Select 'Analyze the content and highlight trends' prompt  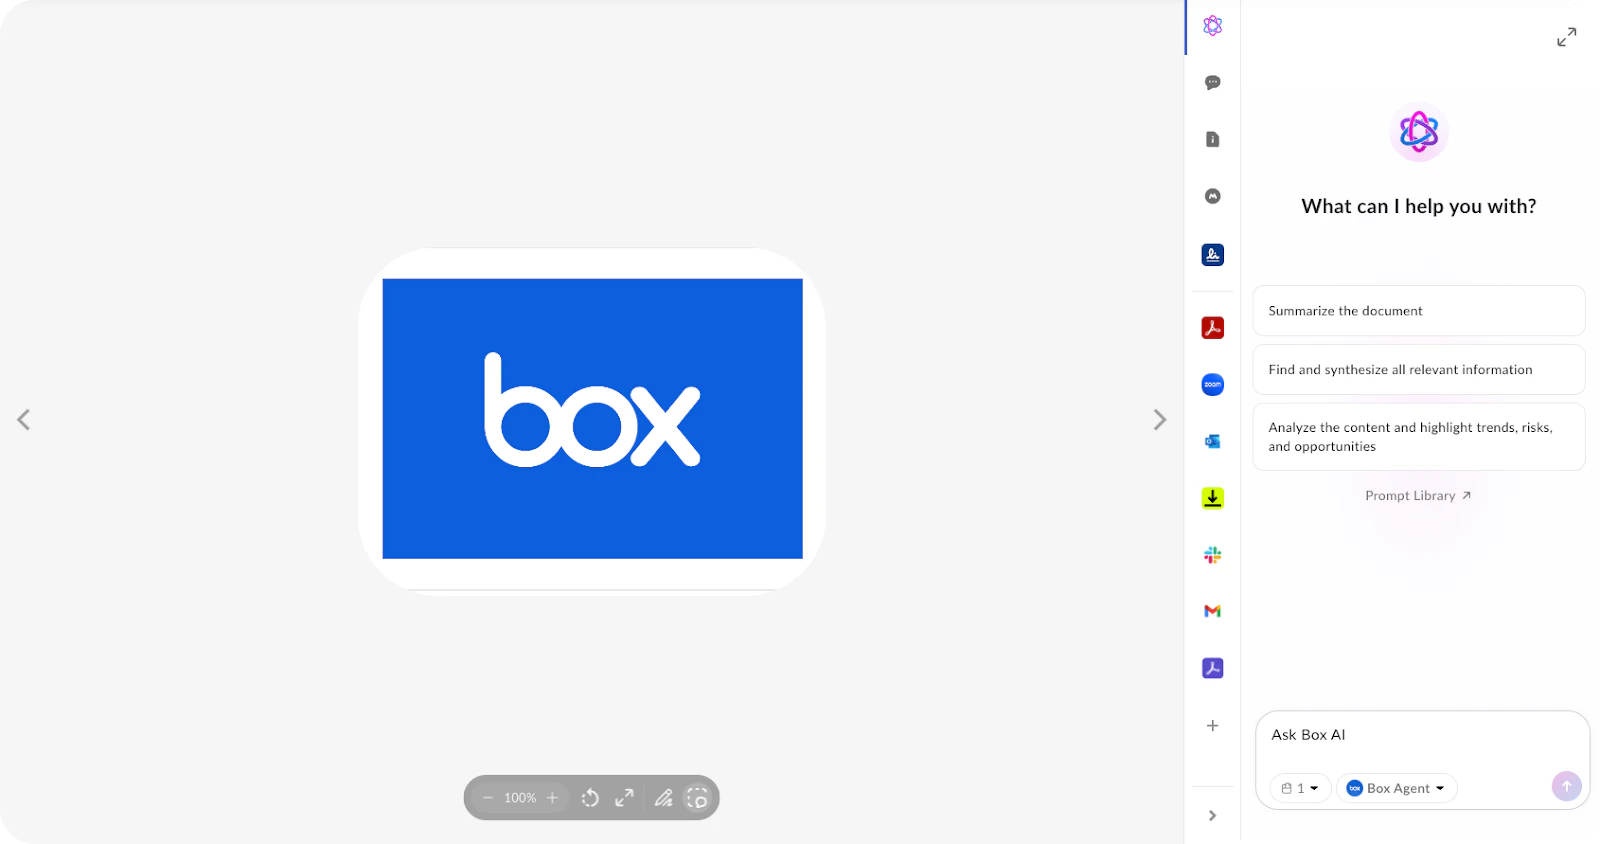[1418, 437]
